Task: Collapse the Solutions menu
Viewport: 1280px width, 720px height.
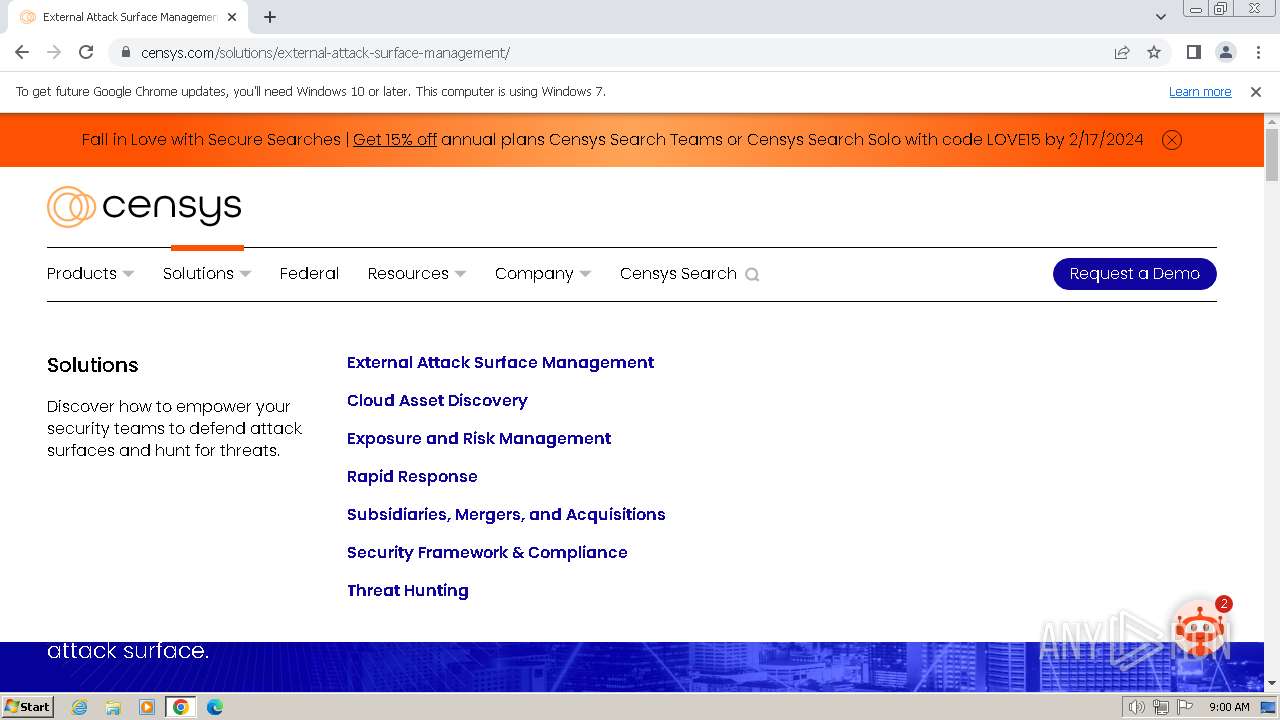Action: (207, 274)
